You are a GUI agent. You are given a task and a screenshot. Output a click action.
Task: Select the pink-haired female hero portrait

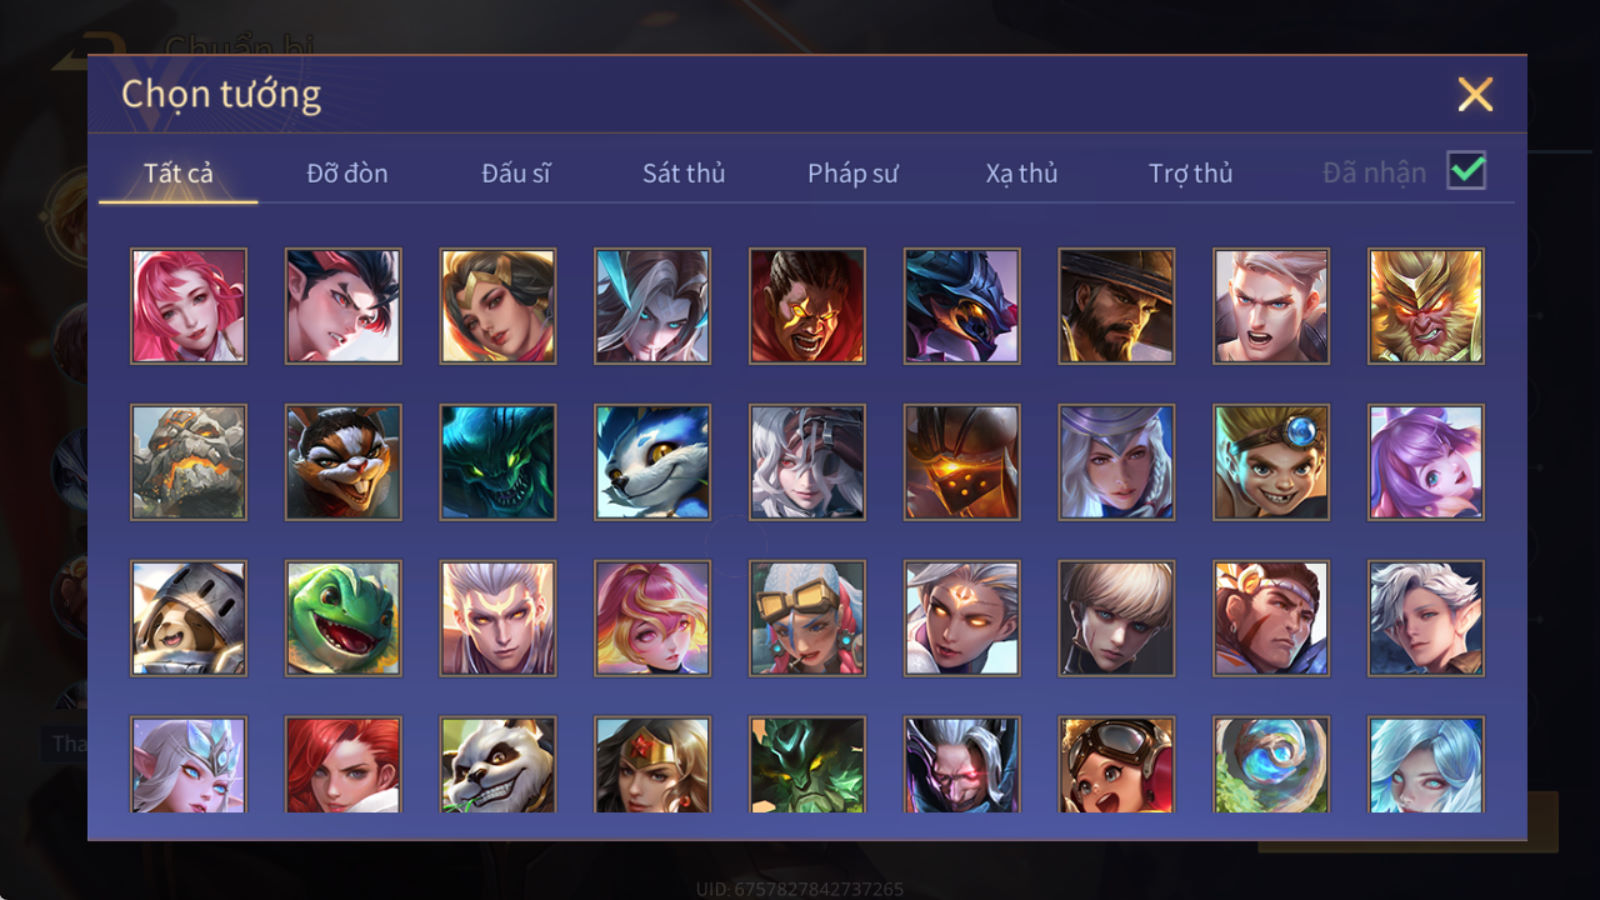[188, 306]
